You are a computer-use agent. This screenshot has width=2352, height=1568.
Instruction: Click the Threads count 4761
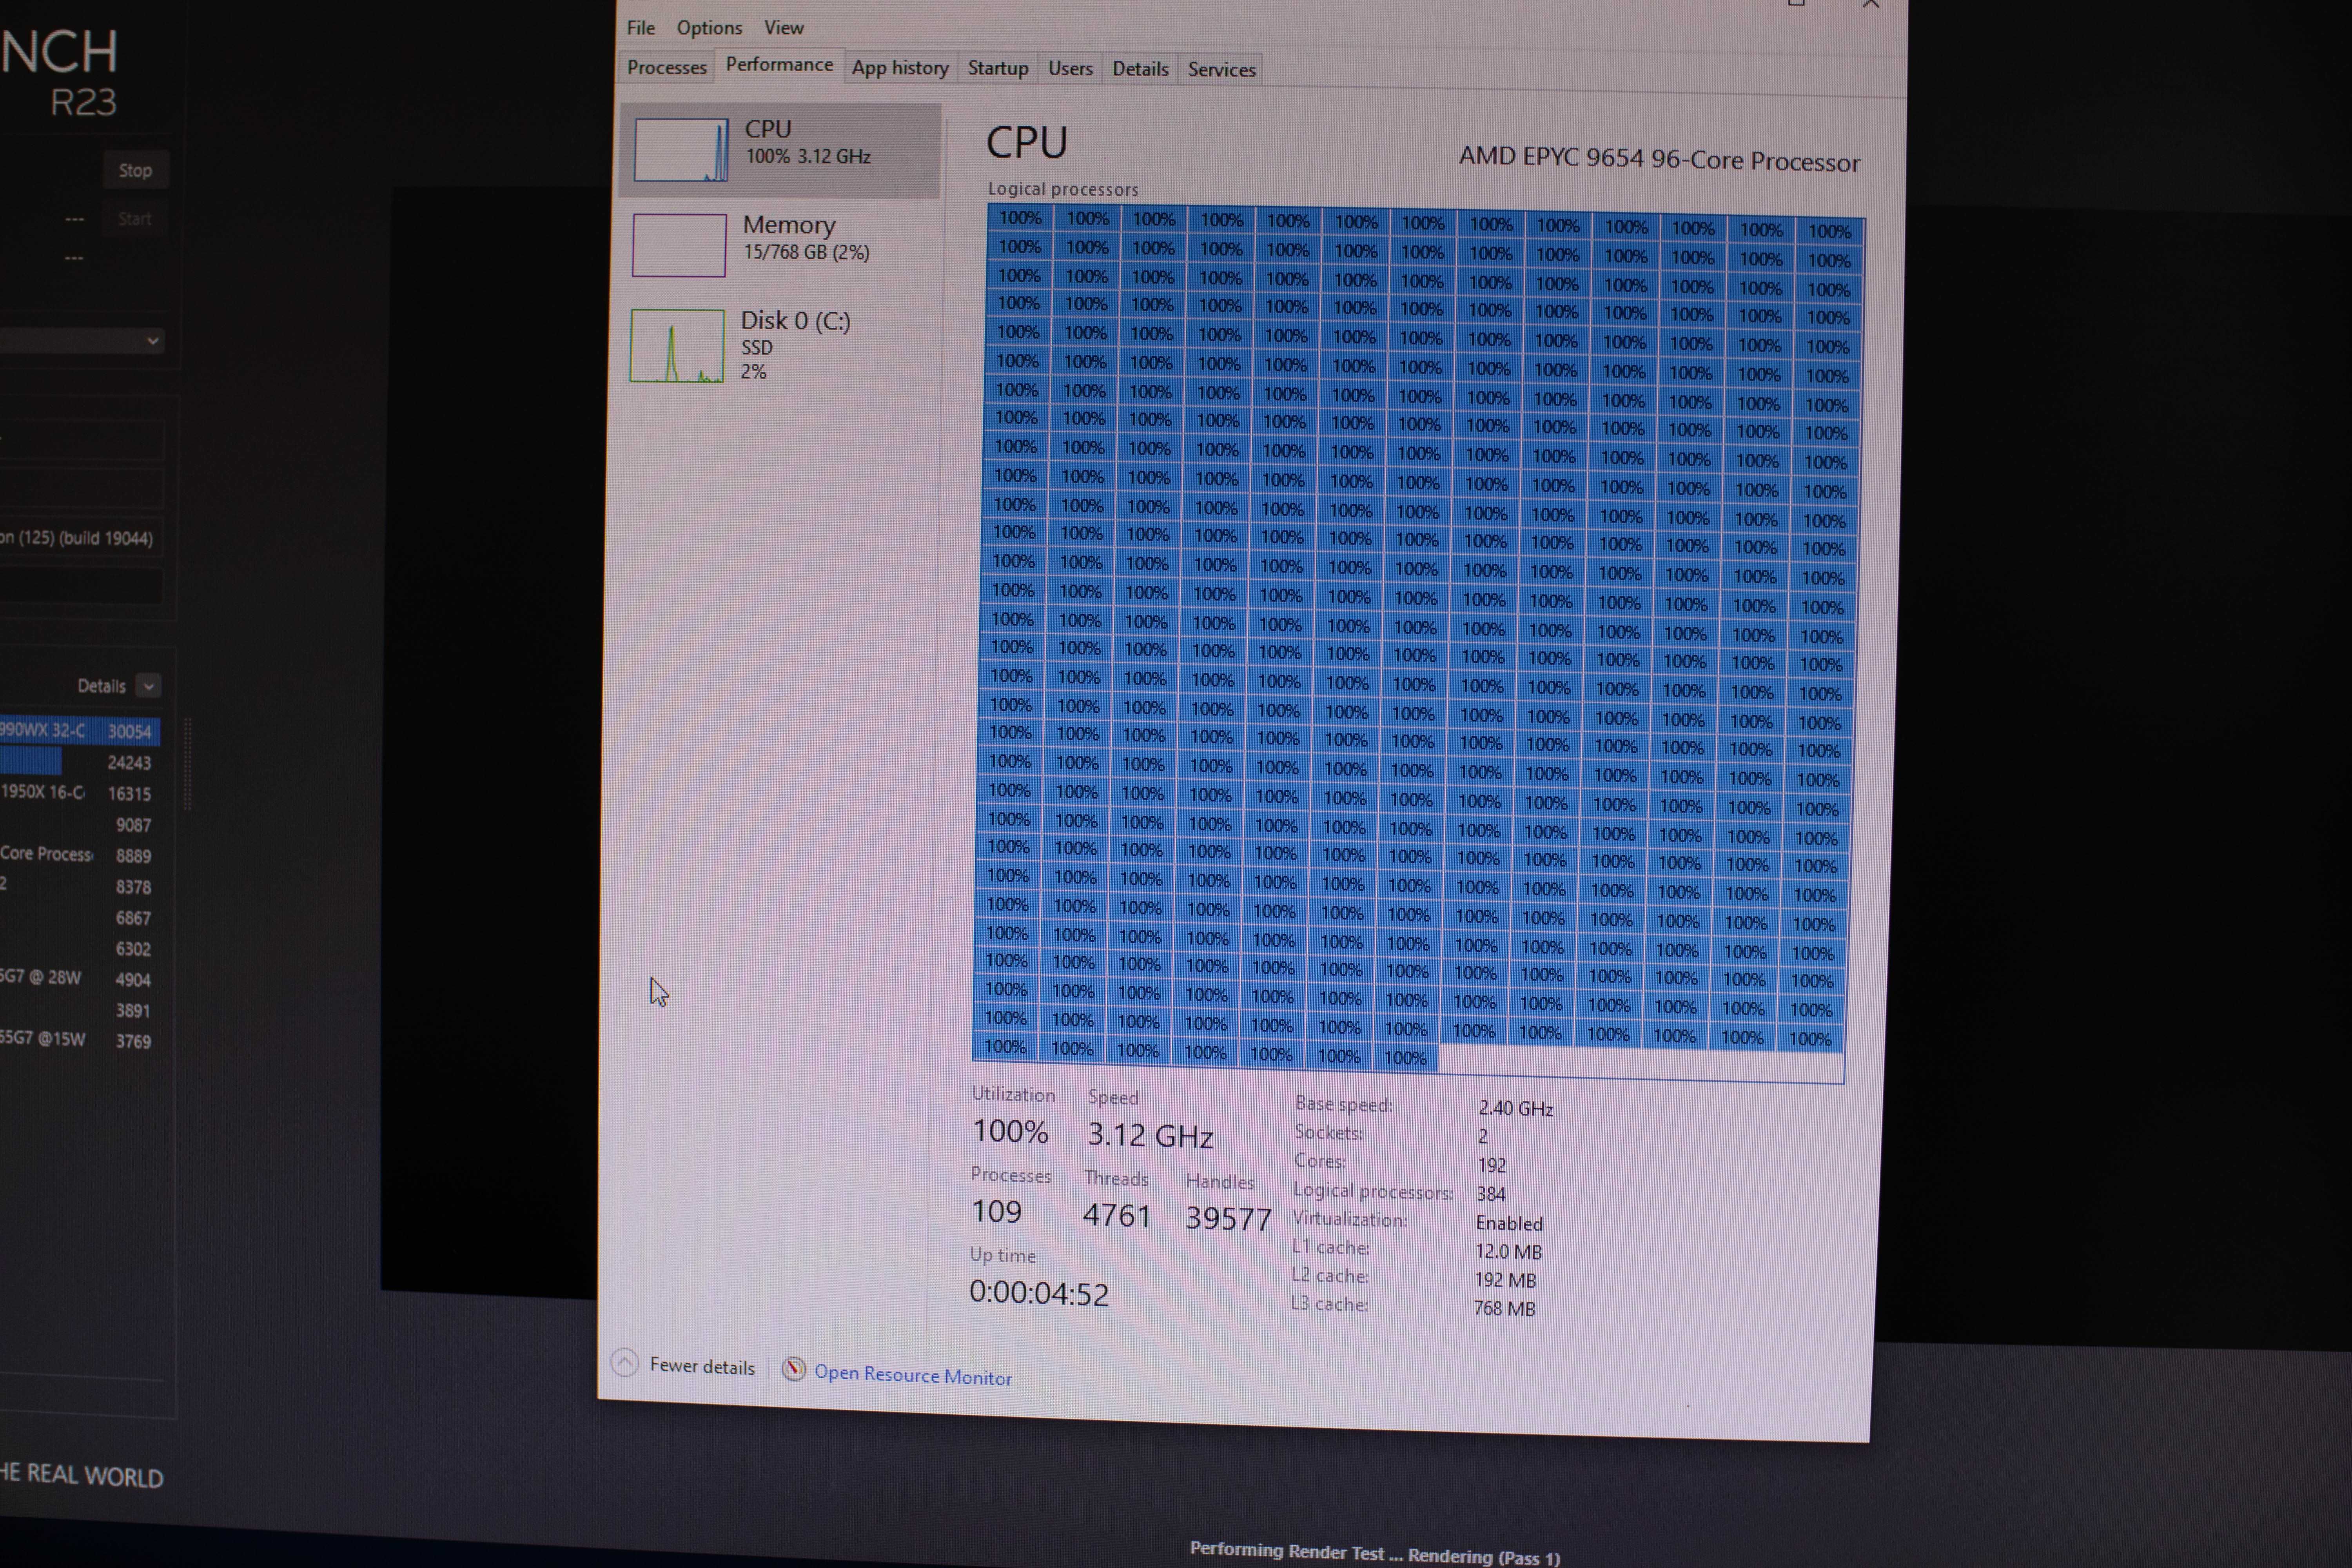[1116, 1216]
